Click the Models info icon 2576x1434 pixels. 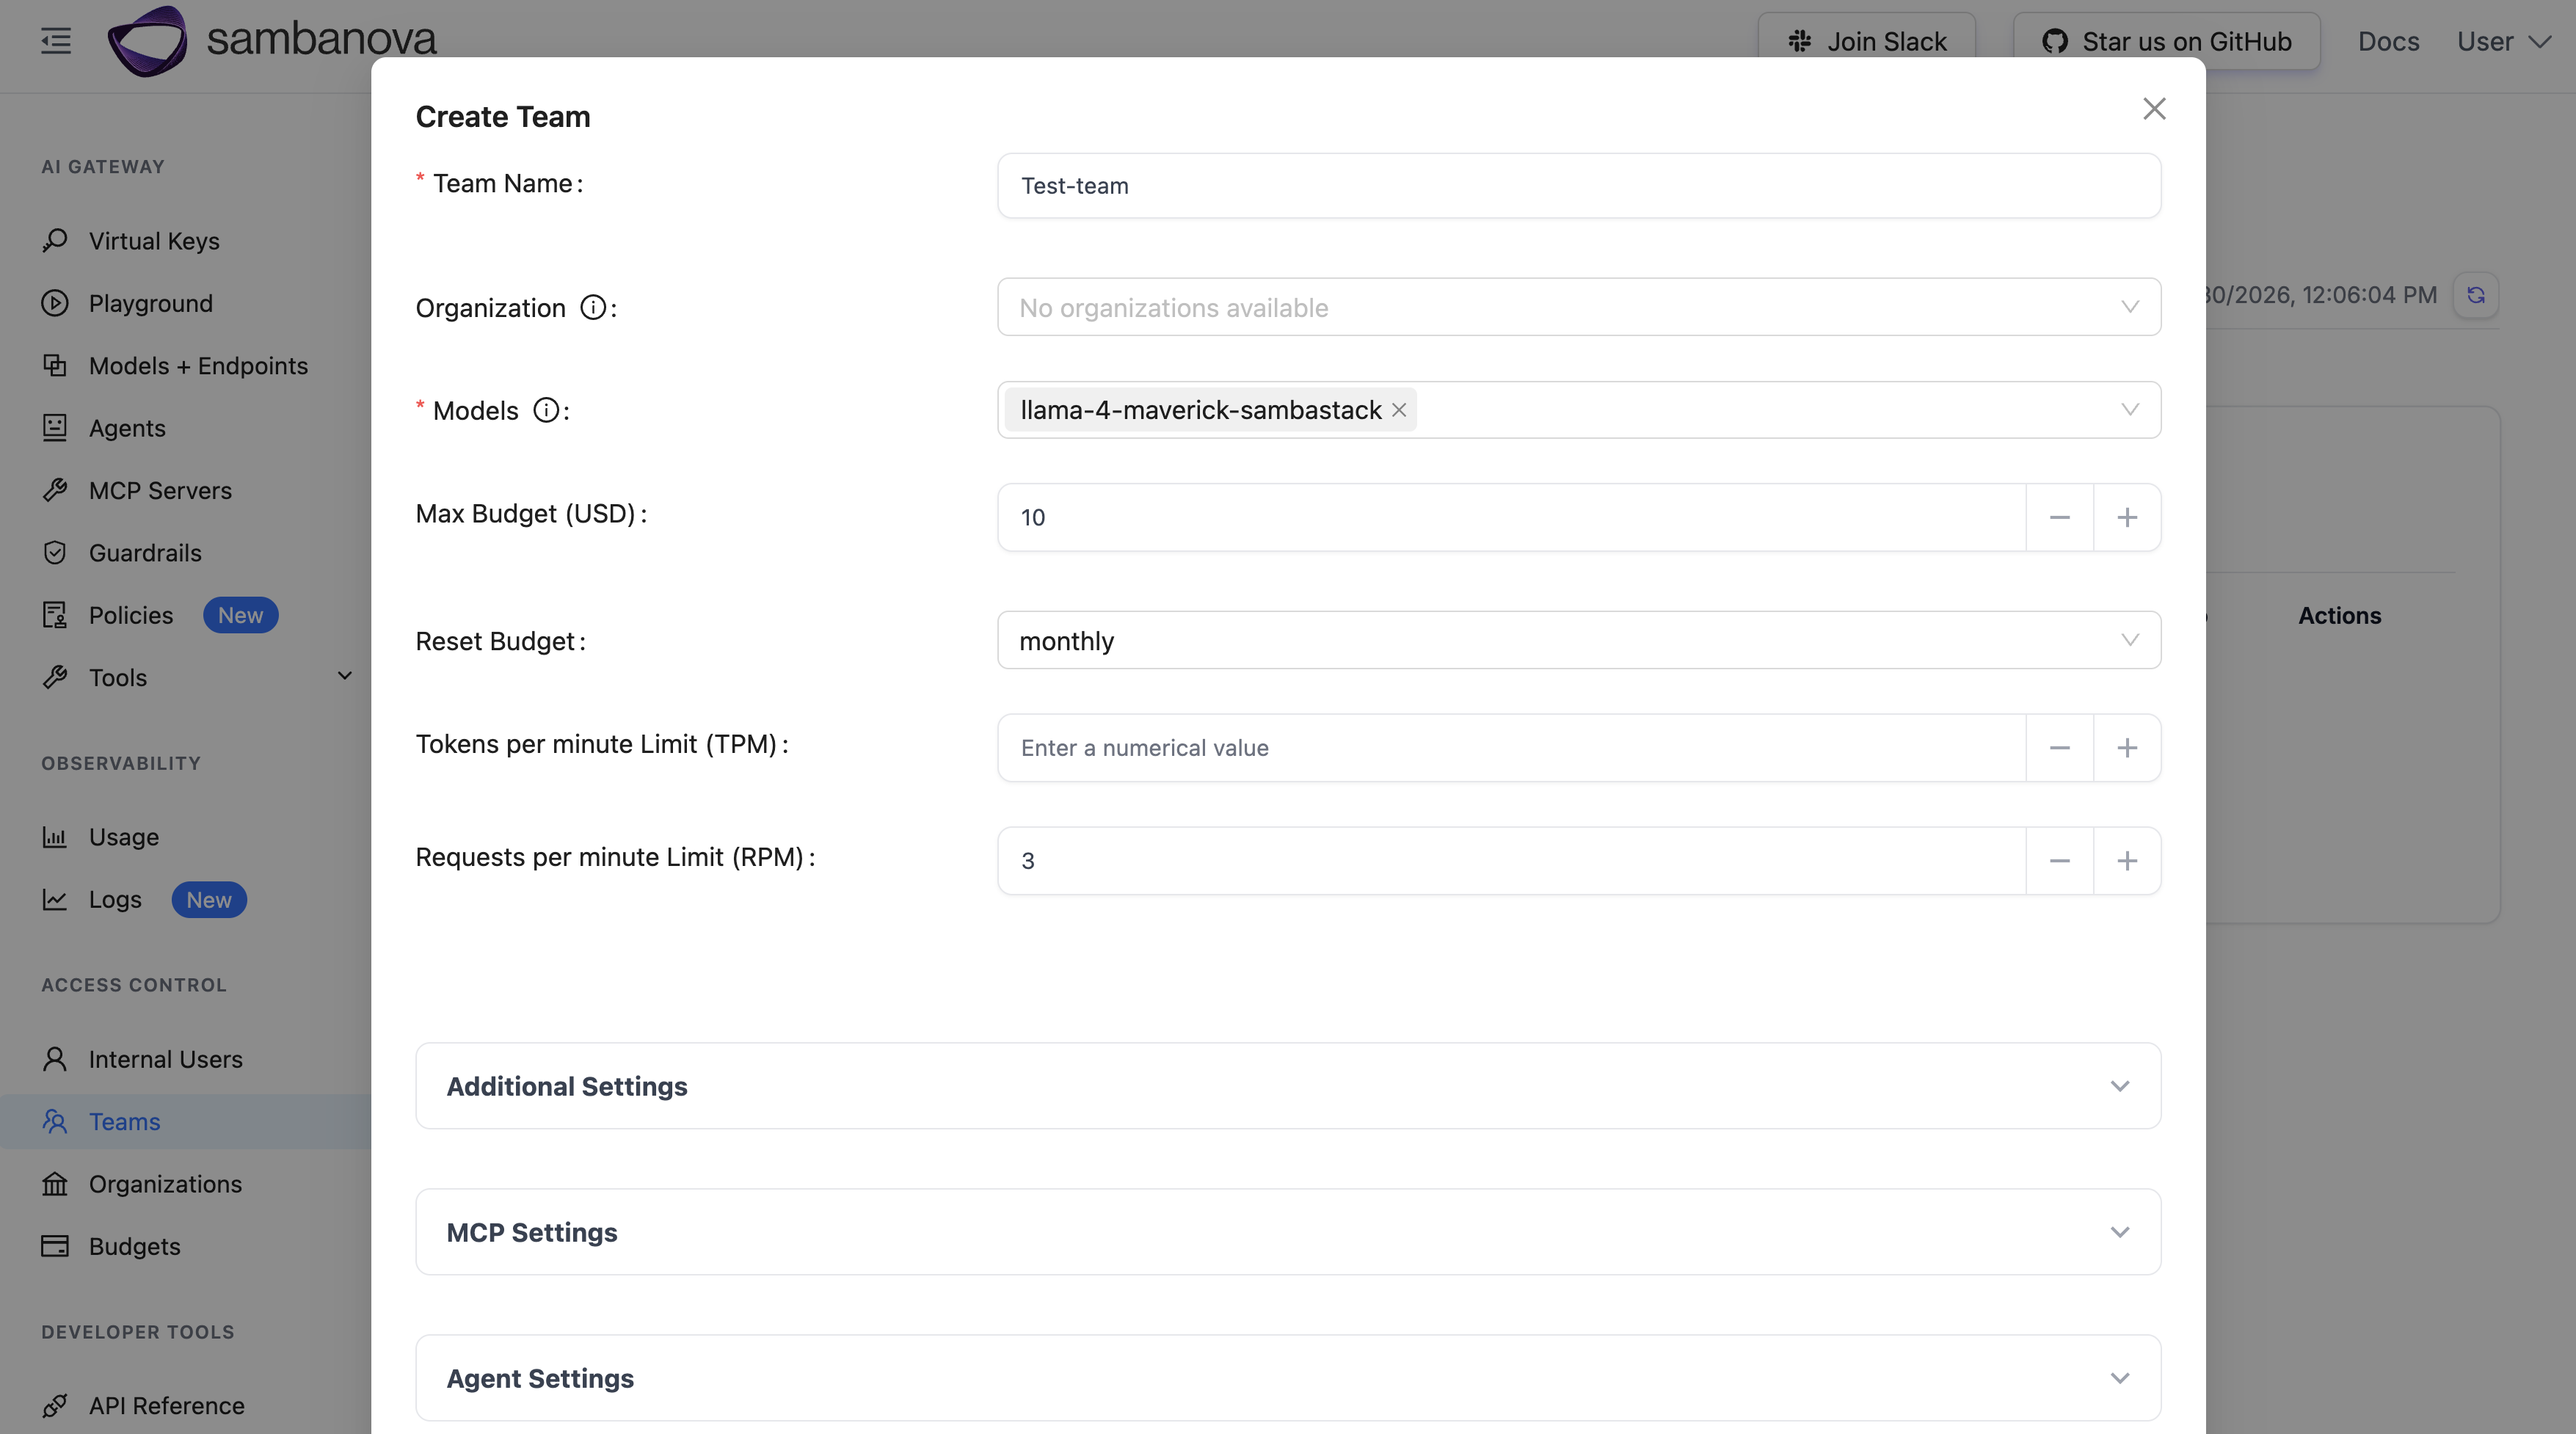[x=546, y=410]
